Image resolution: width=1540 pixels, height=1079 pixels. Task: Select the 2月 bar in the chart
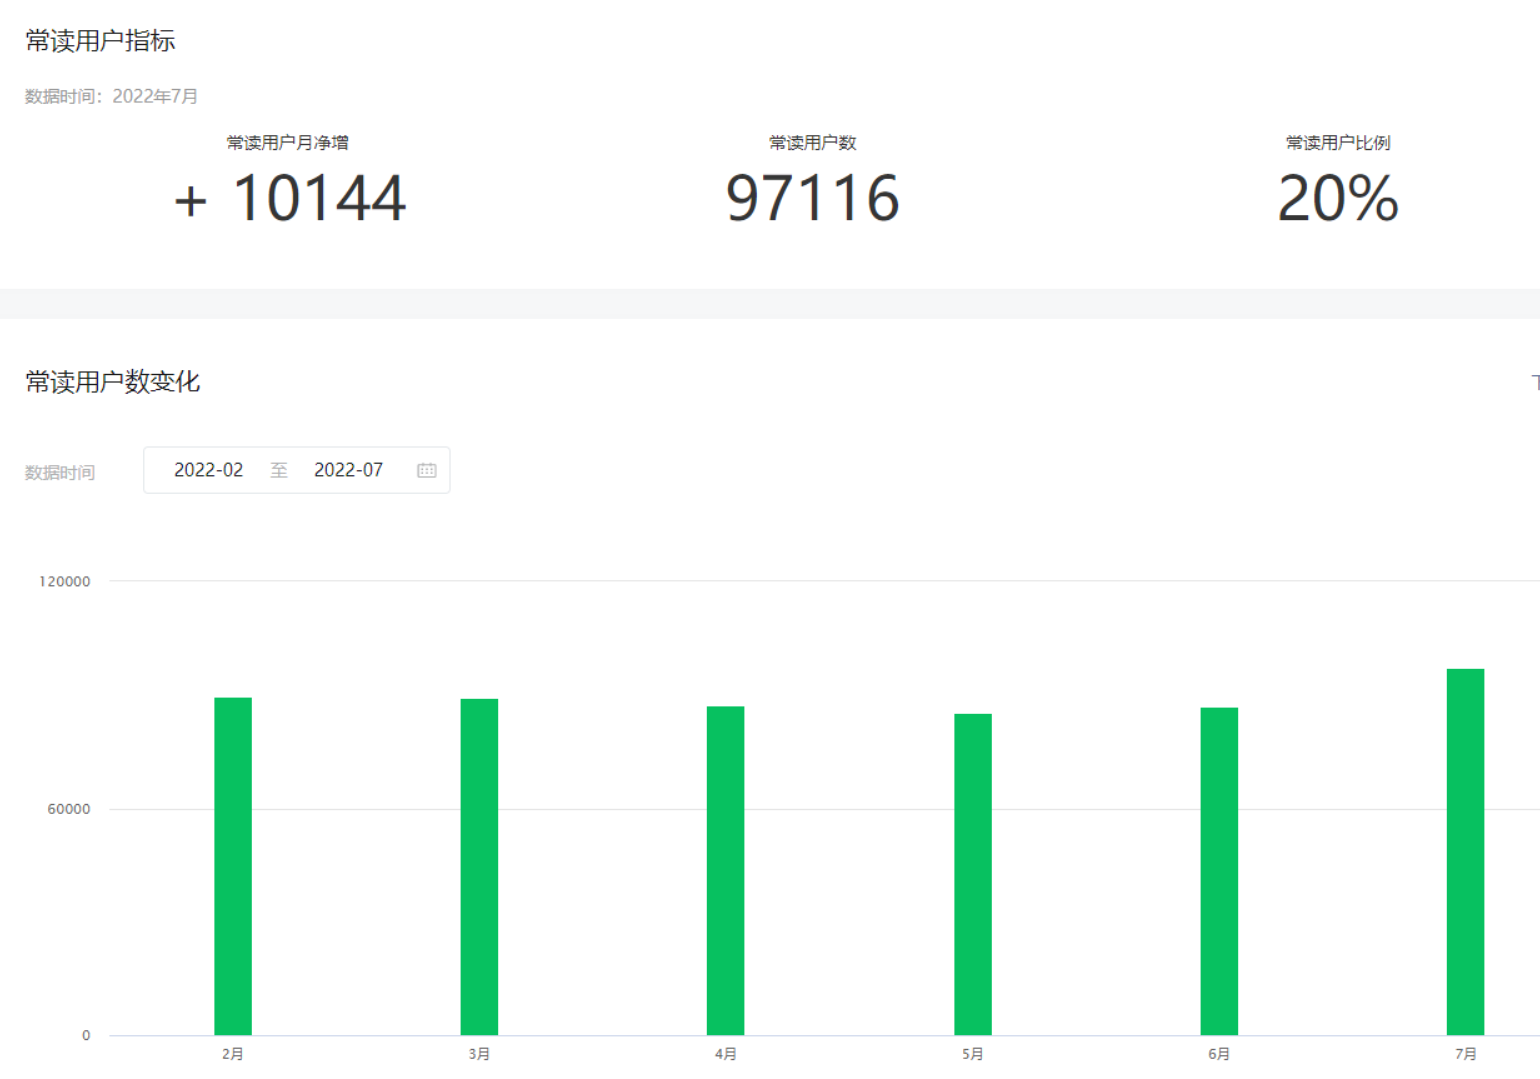pos(233,866)
